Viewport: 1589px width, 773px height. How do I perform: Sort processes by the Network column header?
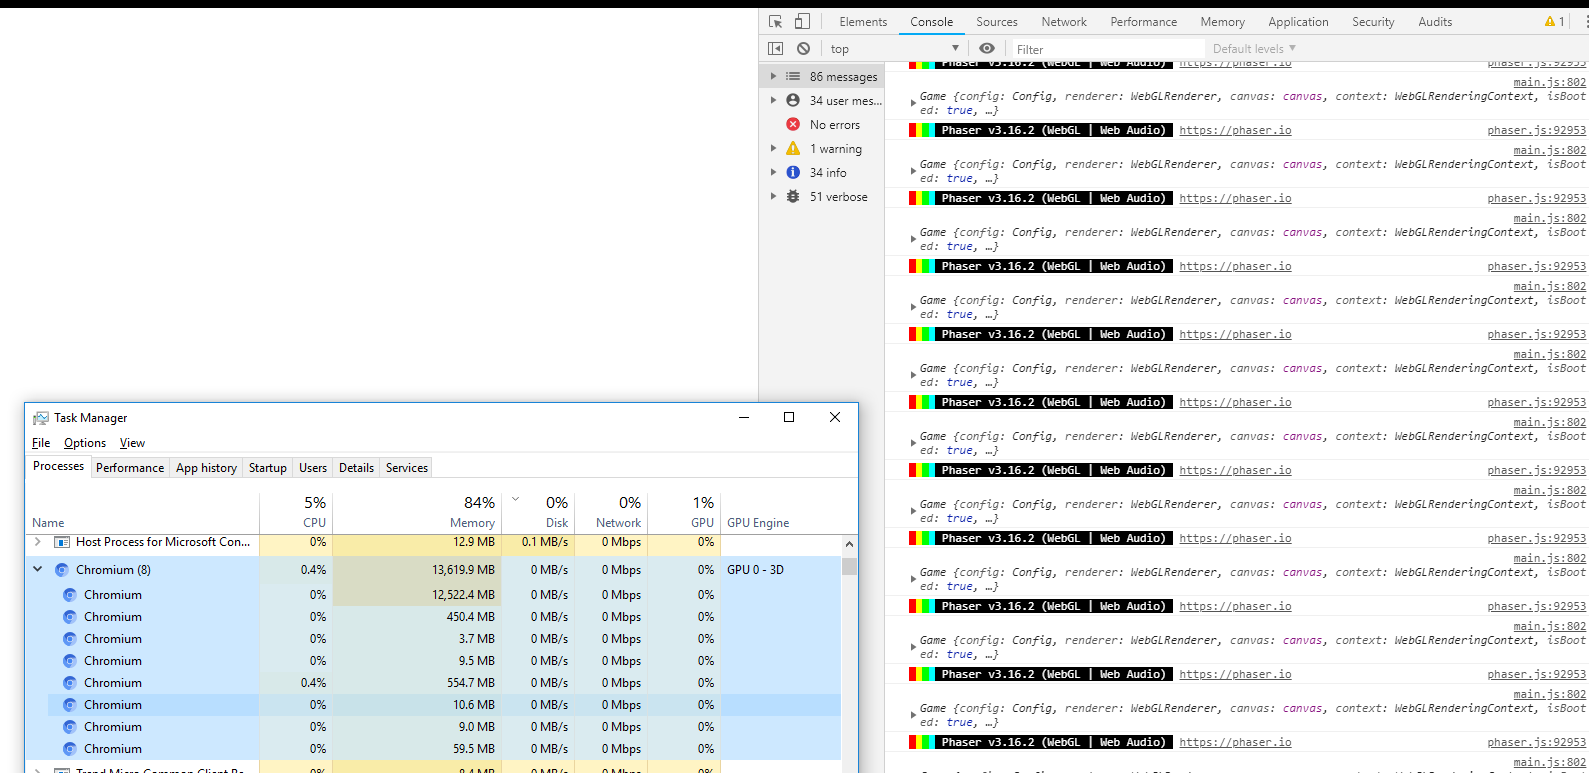tap(611, 511)
